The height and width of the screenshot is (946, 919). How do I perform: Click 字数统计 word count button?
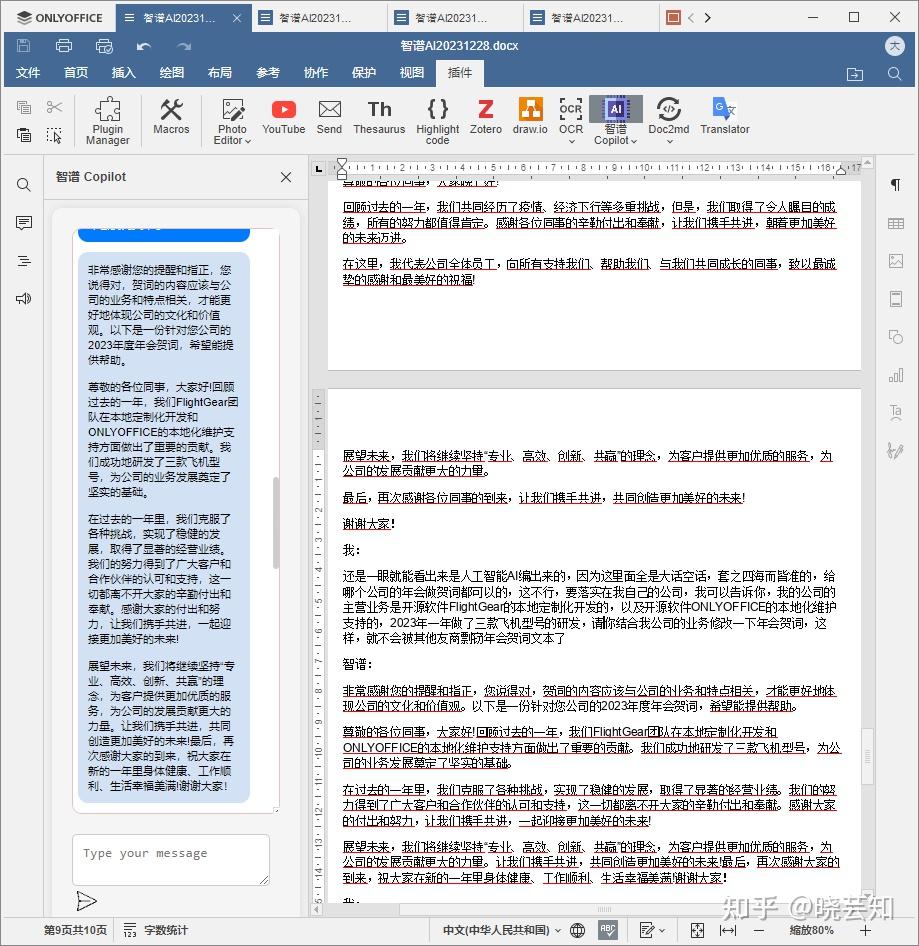click(x=156, y=930)
